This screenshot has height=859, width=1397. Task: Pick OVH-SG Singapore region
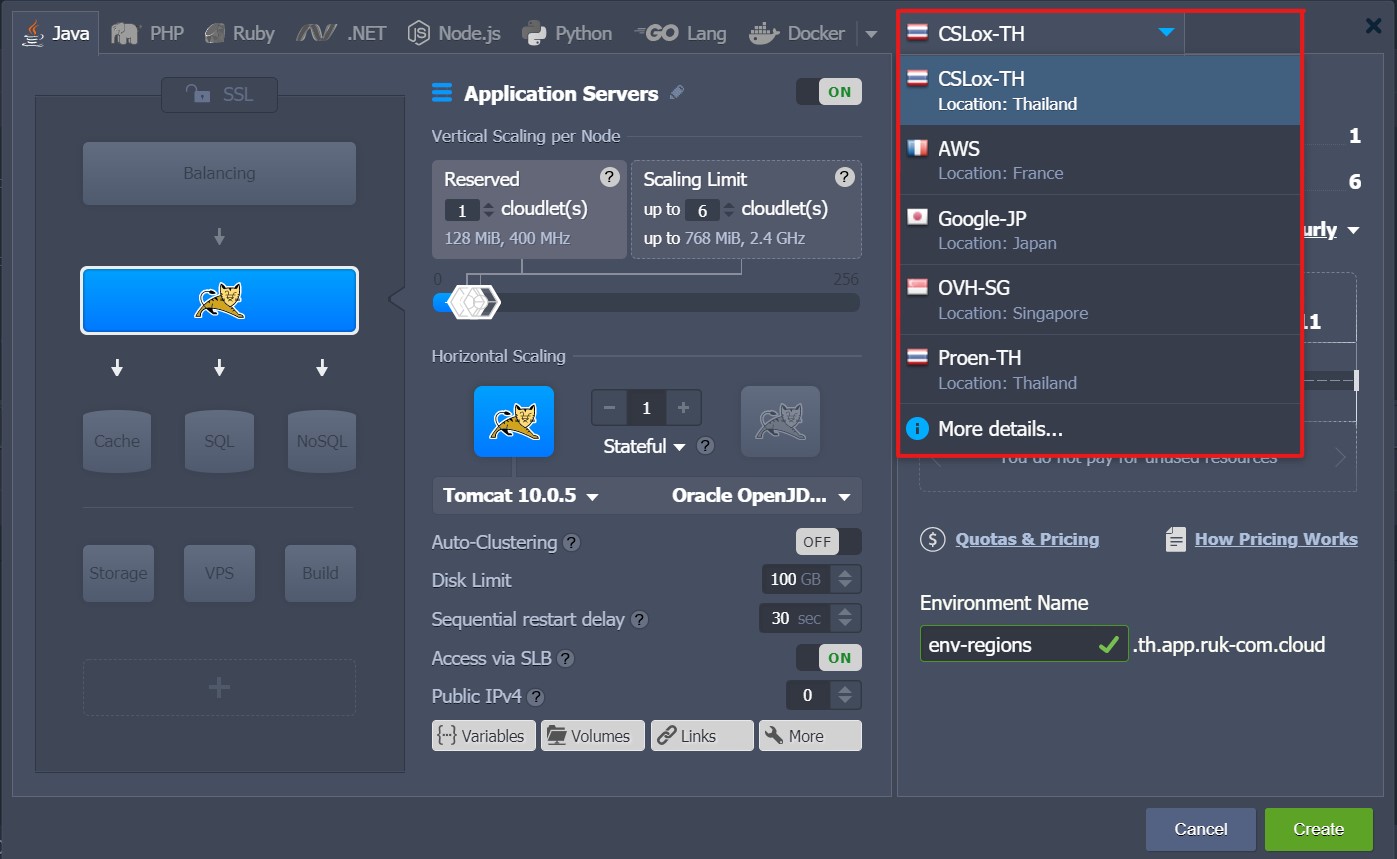(1100, 299)
